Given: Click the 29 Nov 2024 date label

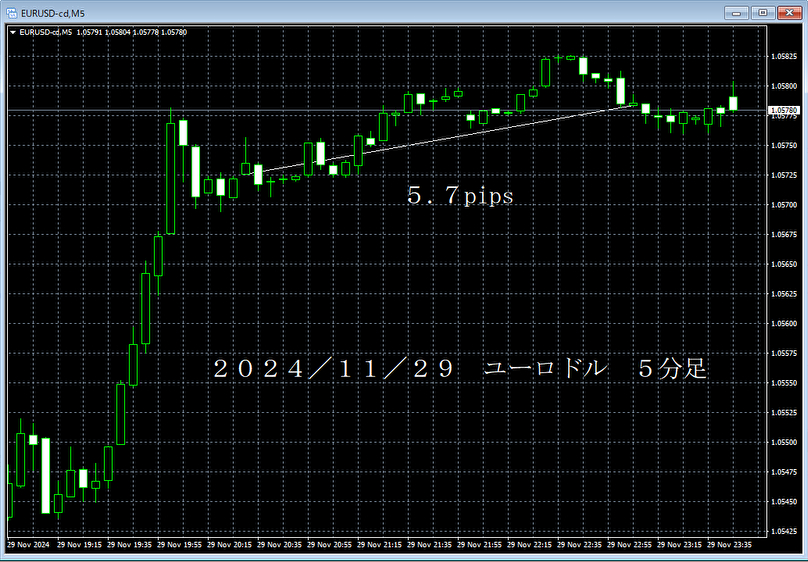Looking at the screenshot, I should [x=28, y=546].
